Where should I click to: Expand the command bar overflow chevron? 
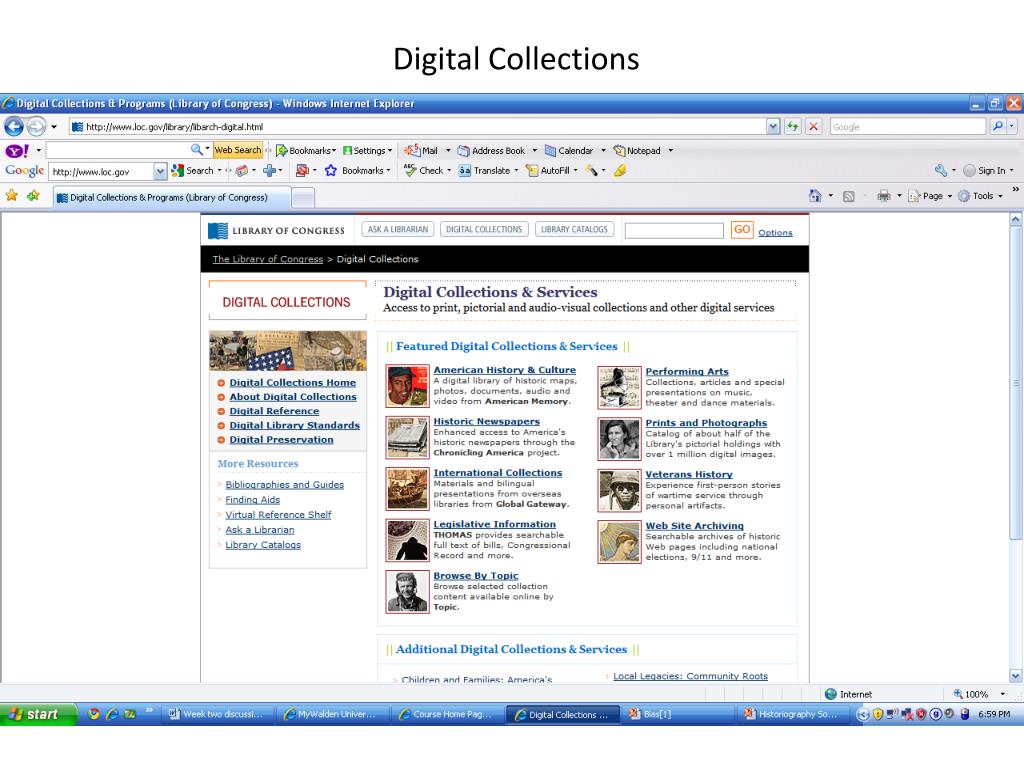click(x=1016, y=189)
